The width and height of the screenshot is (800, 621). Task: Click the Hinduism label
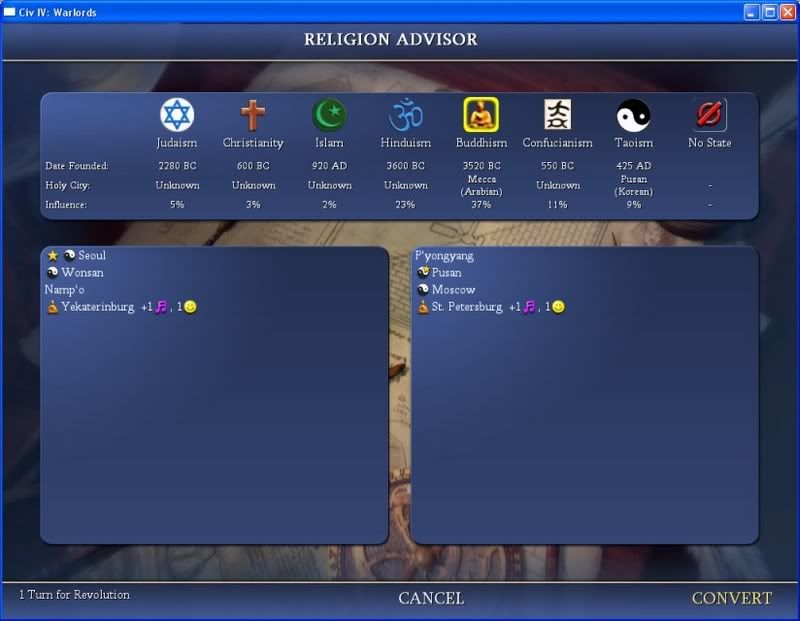pos(406,143)
